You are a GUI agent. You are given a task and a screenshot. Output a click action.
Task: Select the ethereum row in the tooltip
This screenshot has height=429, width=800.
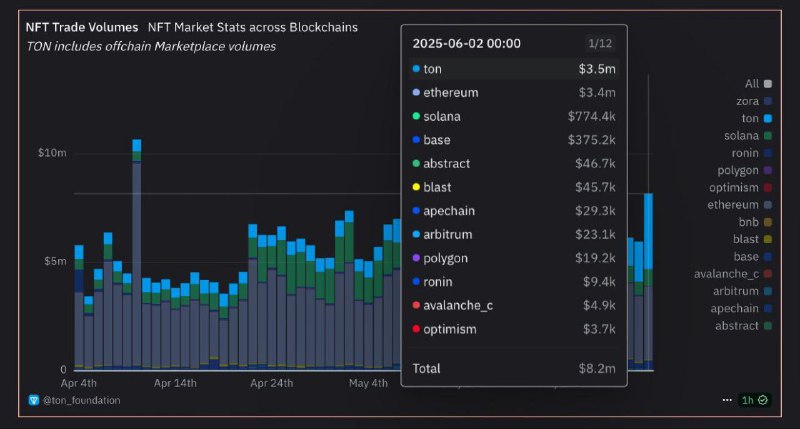click(x=514, y=93)
